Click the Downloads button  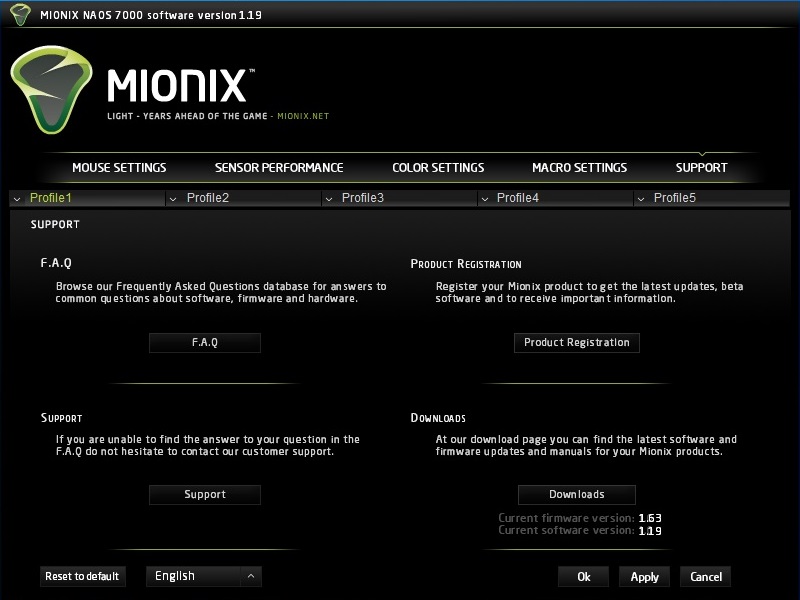(x=576, y=495)
